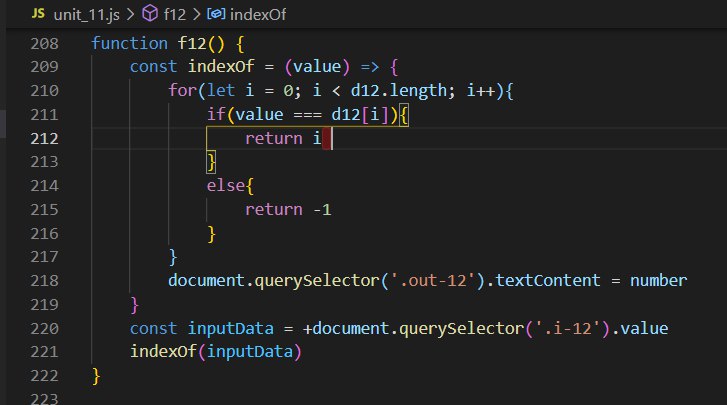The image size is (727, 405).
Task: Select the indexOf breadcrumb segment
Action: click(258, 15)
